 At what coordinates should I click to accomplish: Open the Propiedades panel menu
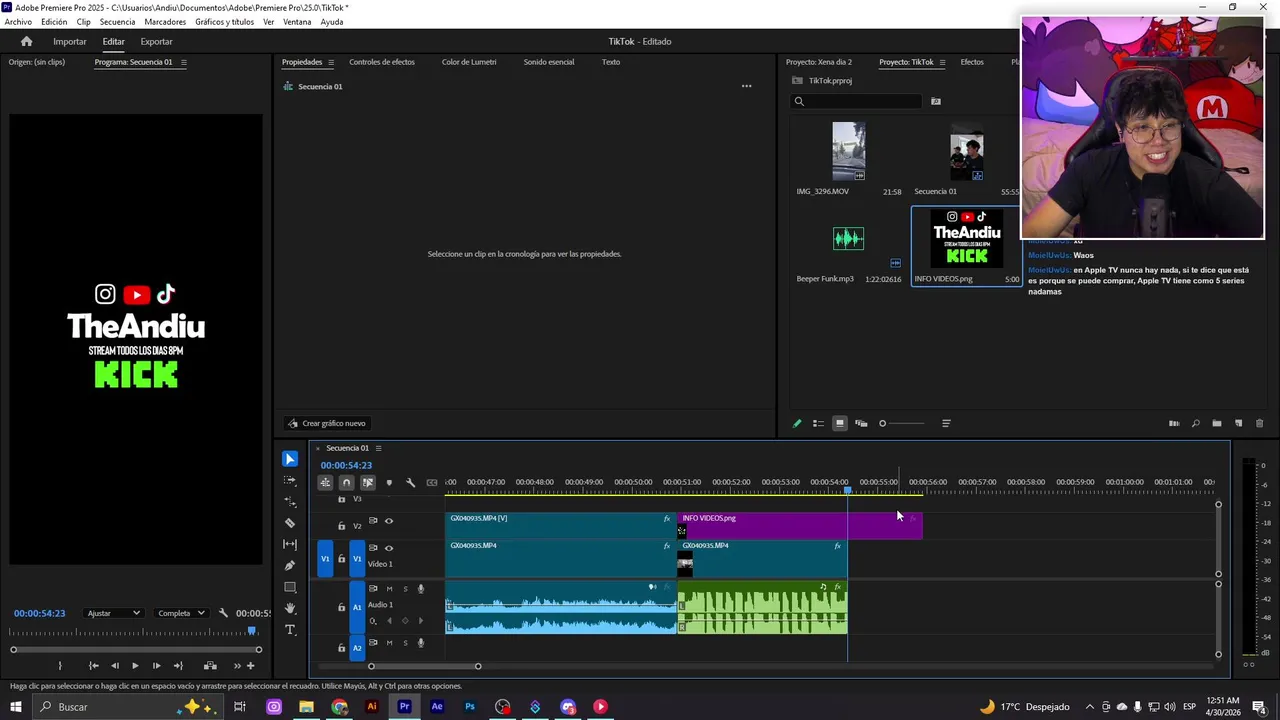tap(331, 62)
